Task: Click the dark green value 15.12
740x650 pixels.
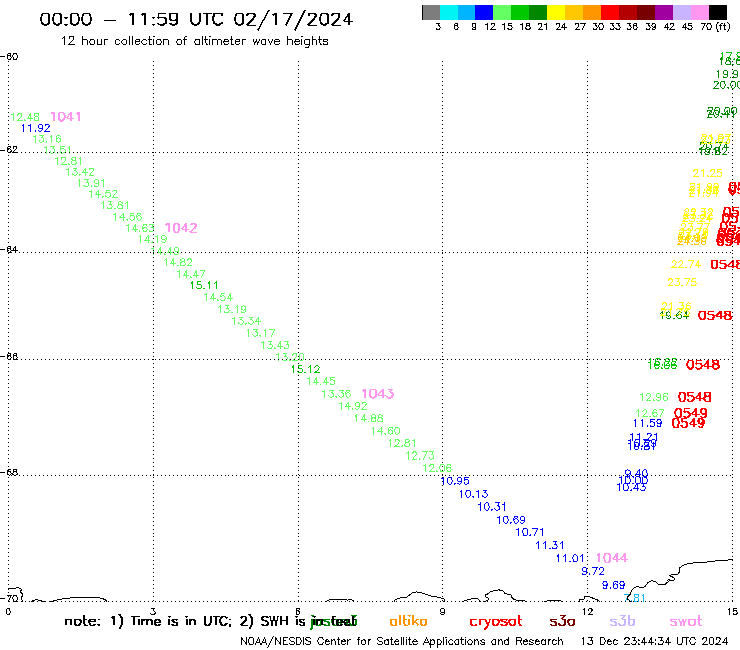Action: tap(305, 369)
